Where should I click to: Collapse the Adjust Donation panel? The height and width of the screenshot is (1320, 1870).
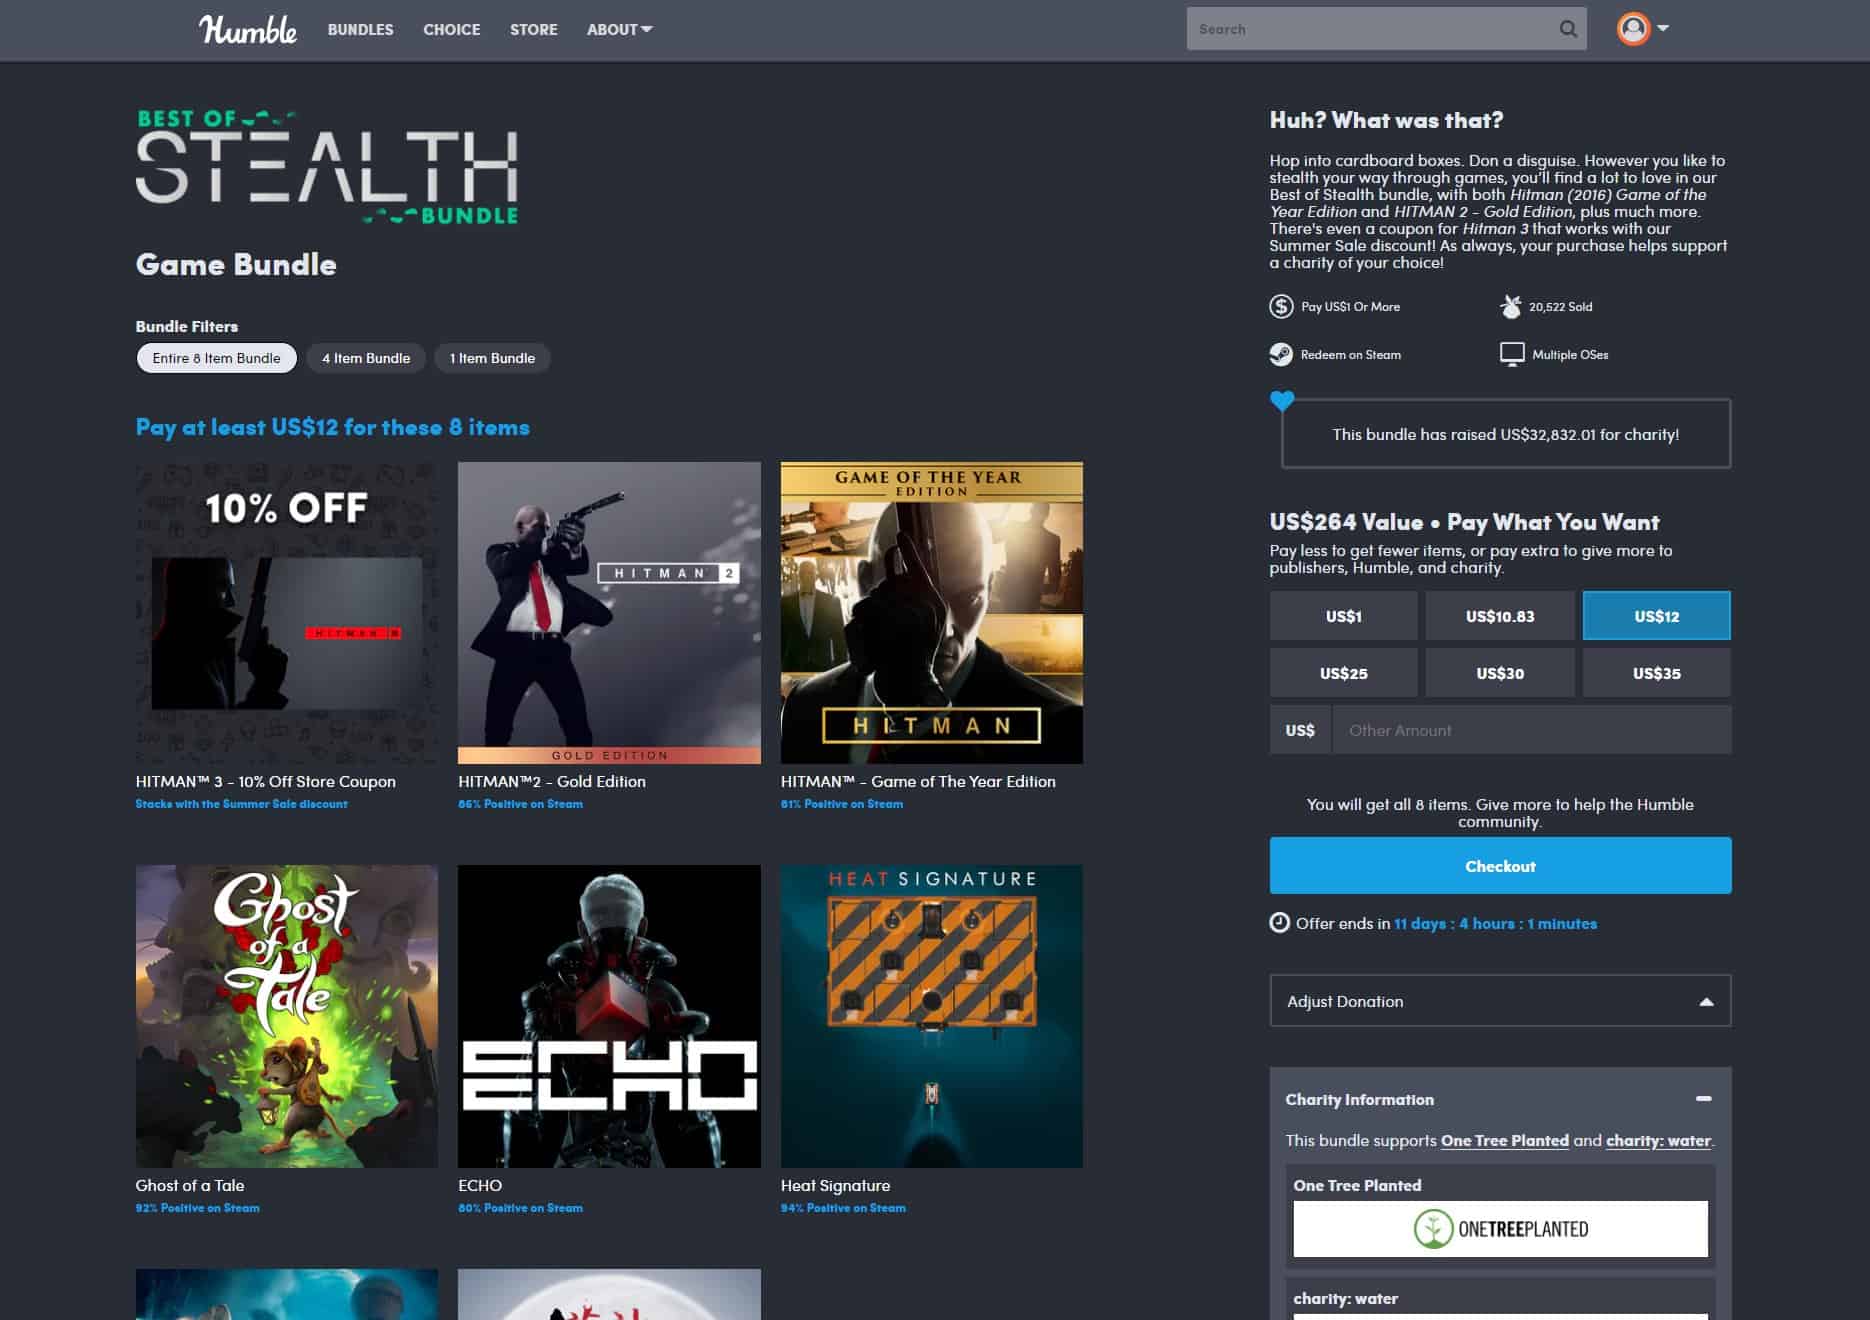1500,1001
